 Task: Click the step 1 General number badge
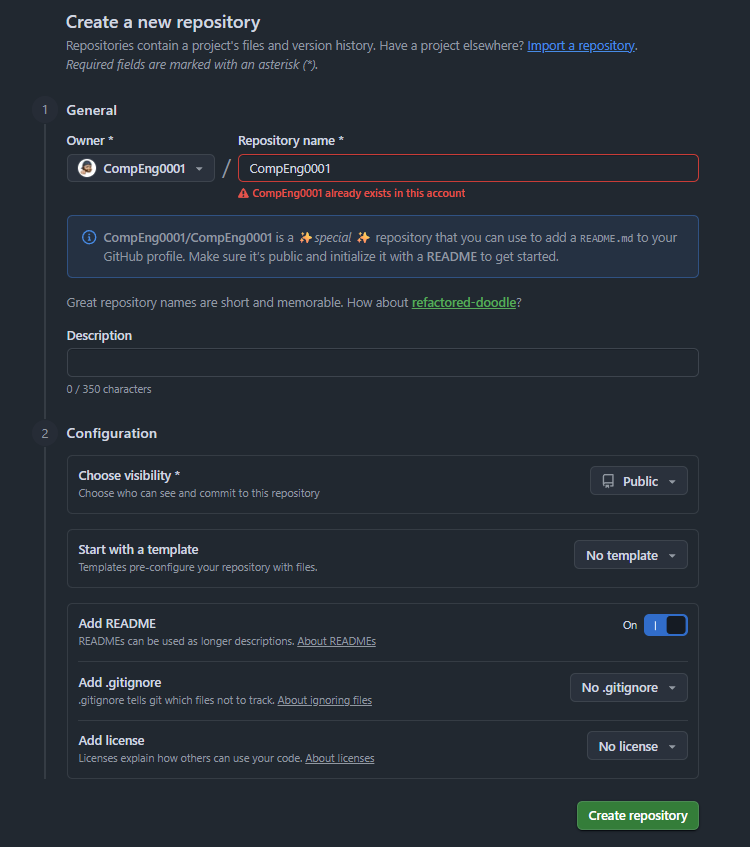coord(44,110)
